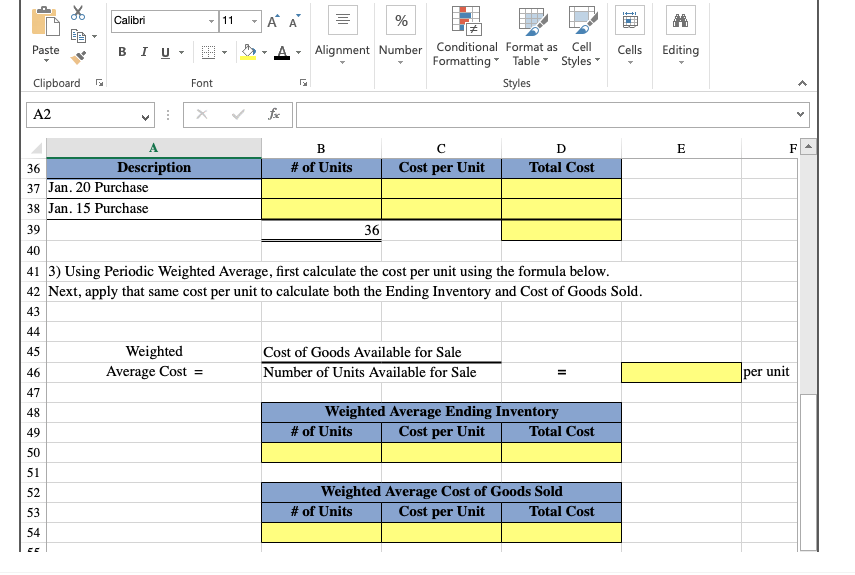This screenshot has width=855, height=575.
Task: Open underline style dropdown arrow
Action: coord(182,53)
